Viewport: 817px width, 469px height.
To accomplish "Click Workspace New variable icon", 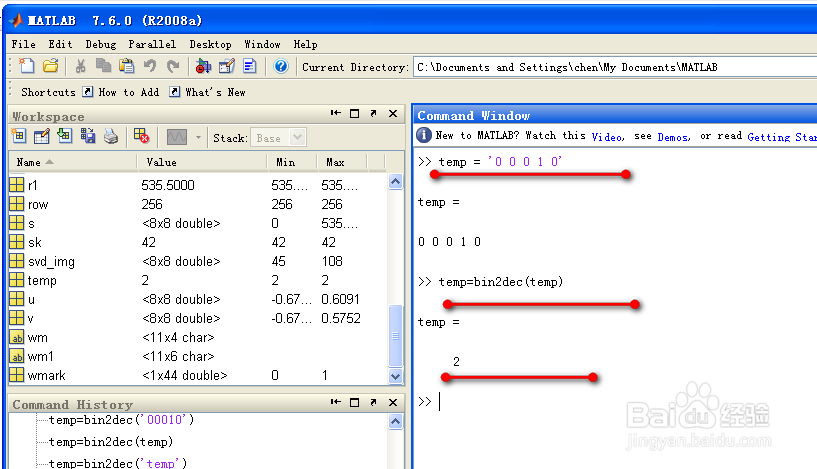I will 19,137.
